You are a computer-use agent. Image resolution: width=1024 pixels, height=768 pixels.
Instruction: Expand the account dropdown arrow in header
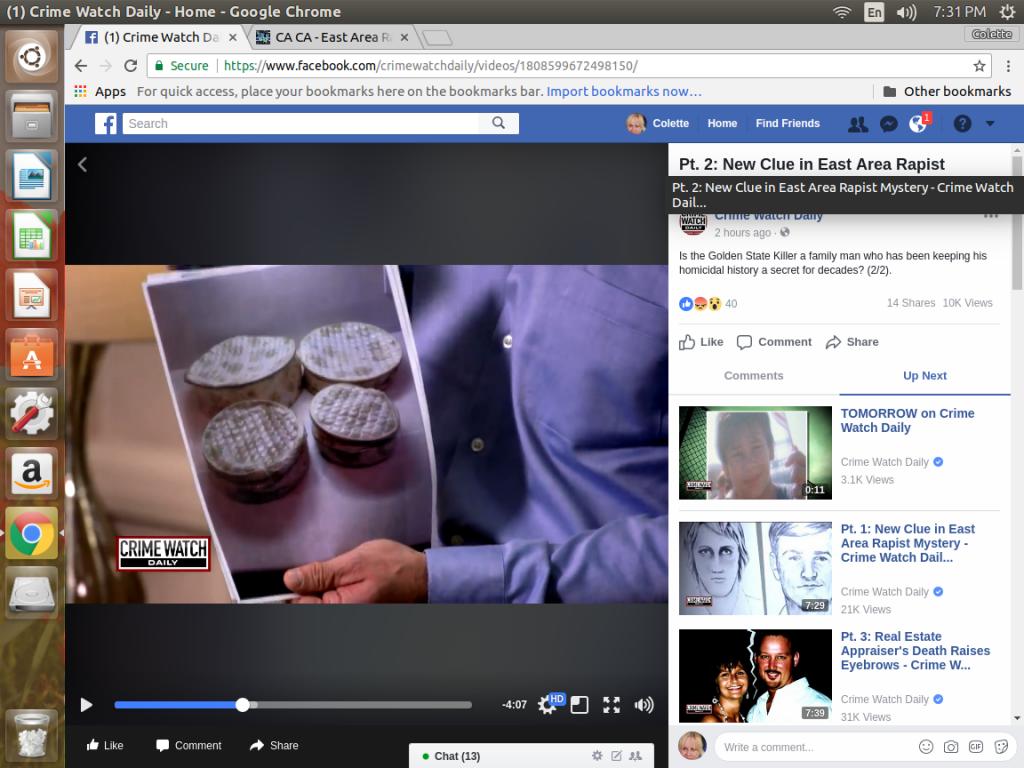click(990, 124)
